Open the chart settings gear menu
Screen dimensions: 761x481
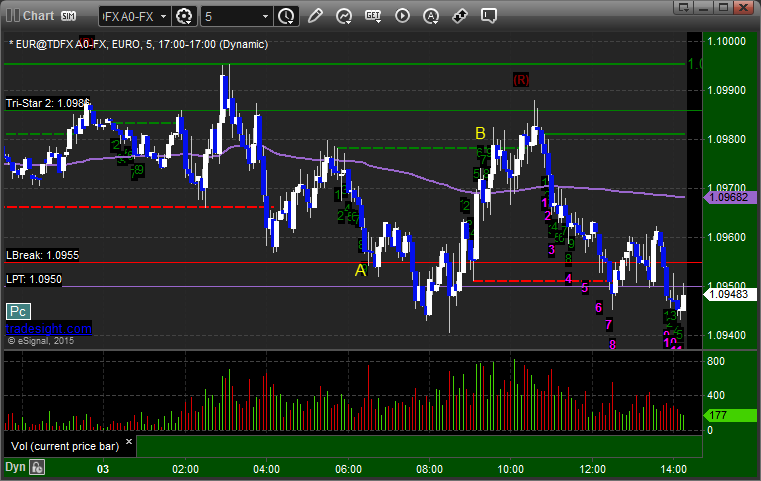(x=184, y=17)
